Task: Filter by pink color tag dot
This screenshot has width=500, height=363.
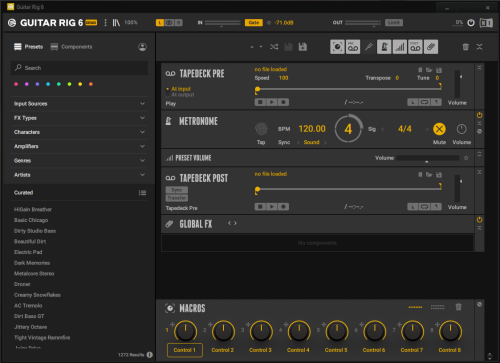Action: (16, 84)
